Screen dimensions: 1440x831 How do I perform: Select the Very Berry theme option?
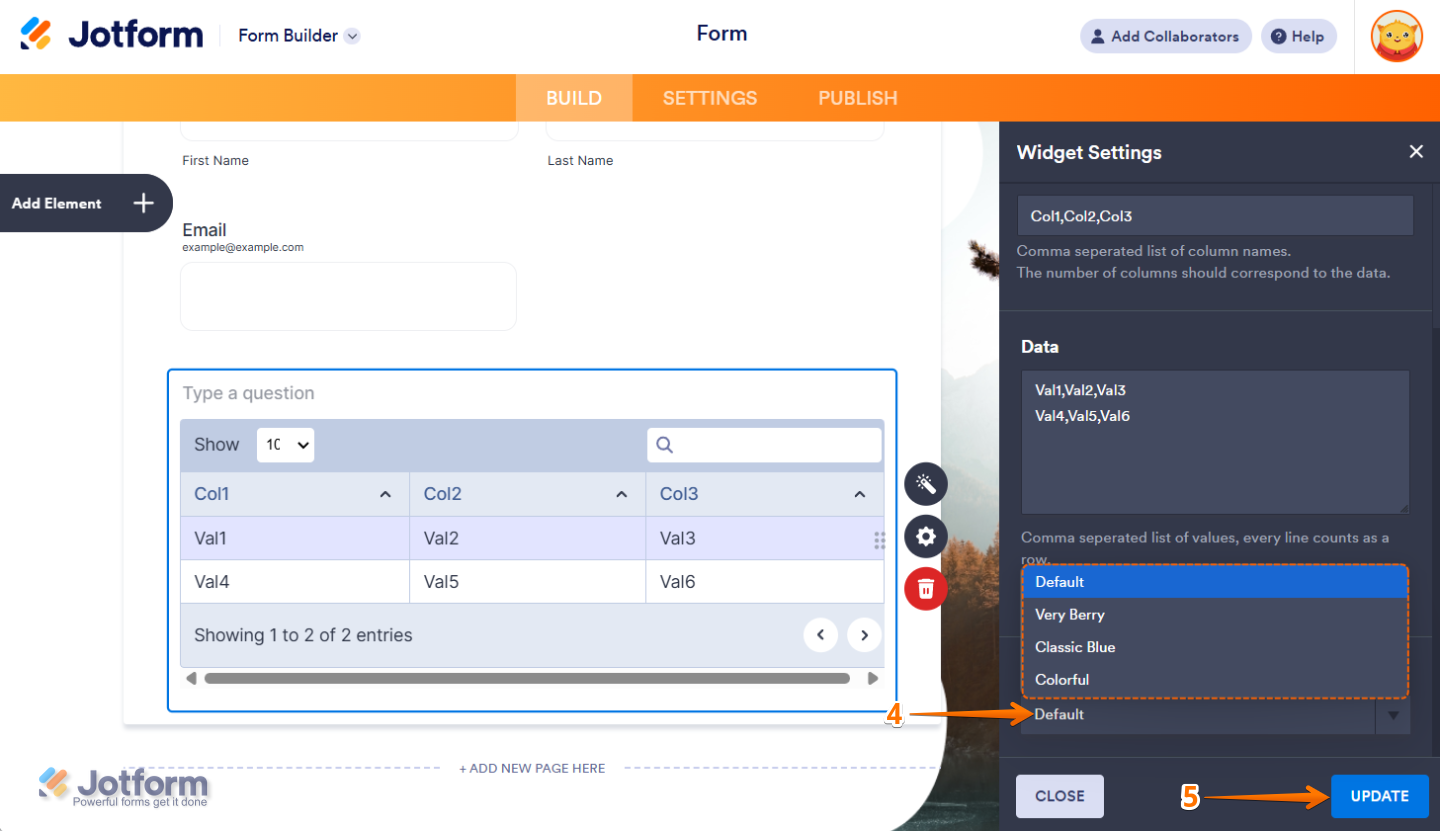[x=1072, y=614]
